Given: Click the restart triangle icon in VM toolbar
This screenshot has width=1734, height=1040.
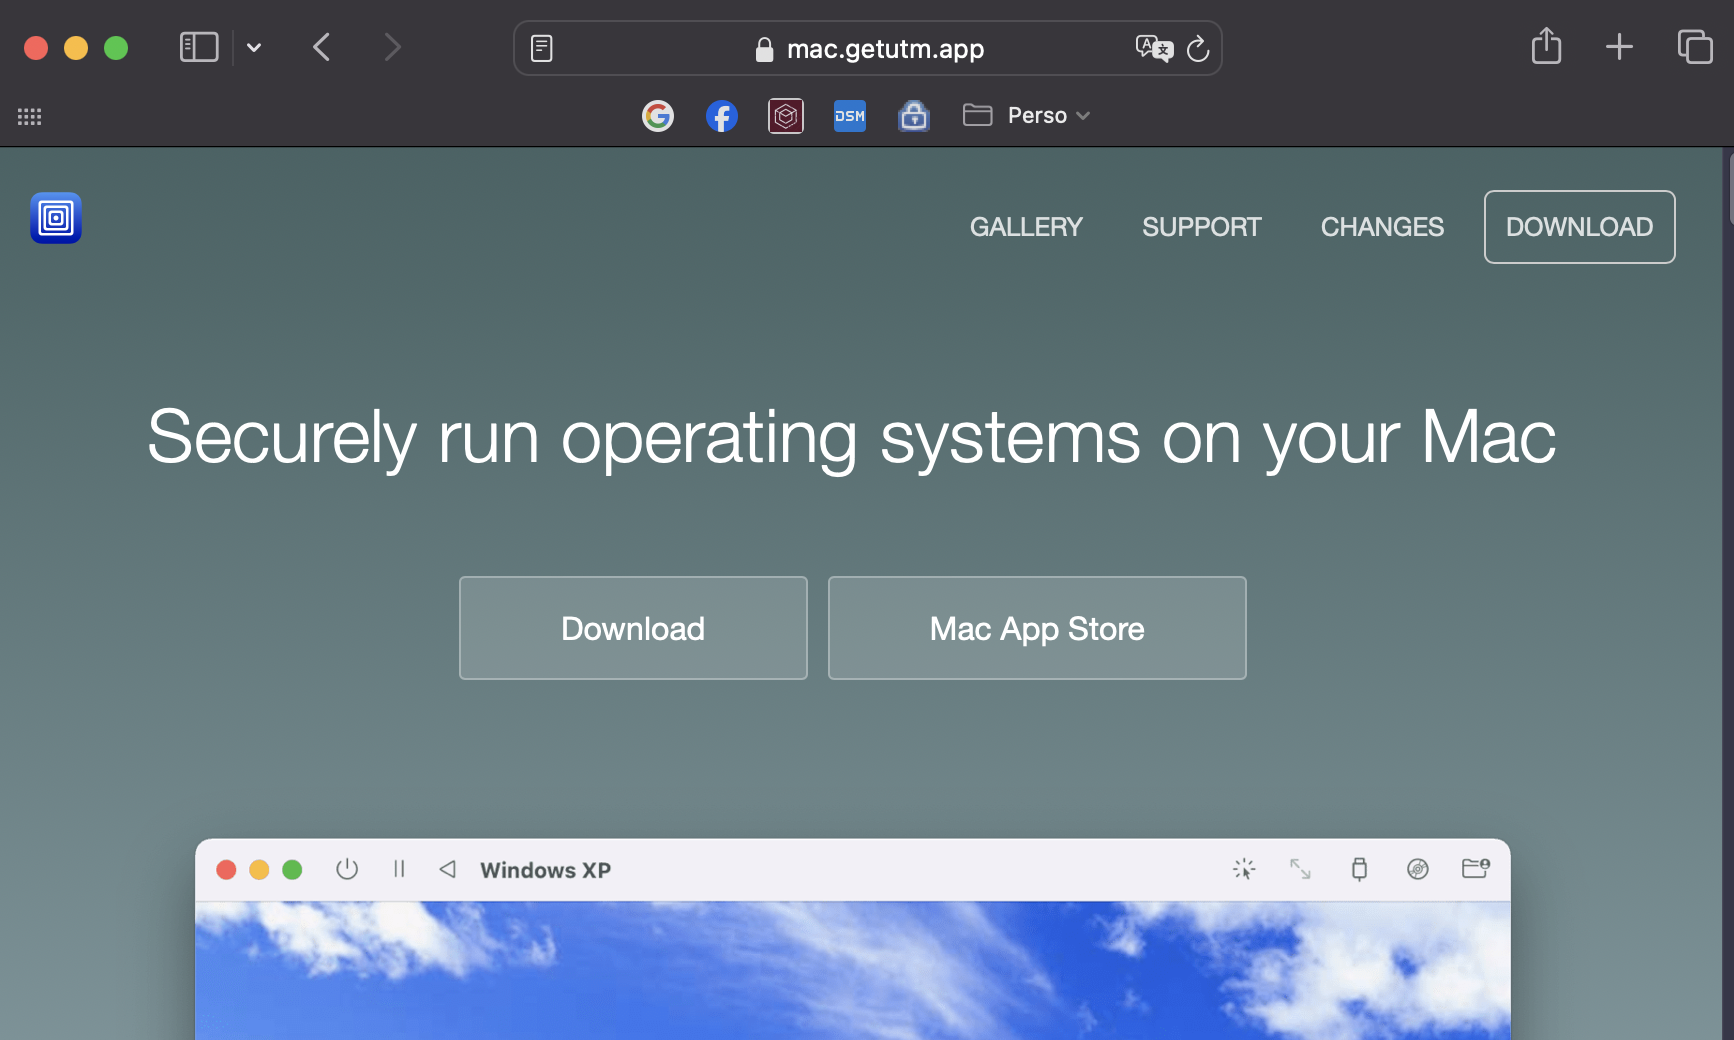Looking at the screenshot, I should click(447, 869).
